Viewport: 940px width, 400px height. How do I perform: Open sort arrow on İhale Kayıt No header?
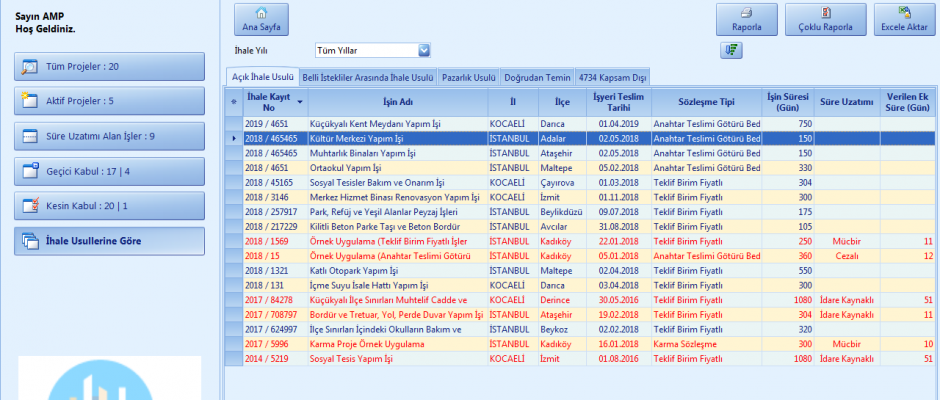[x=300, y=102]
